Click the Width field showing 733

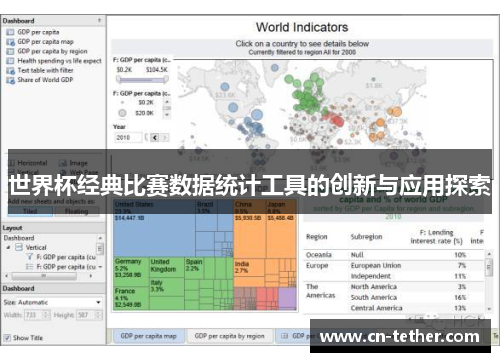[33, 315]
